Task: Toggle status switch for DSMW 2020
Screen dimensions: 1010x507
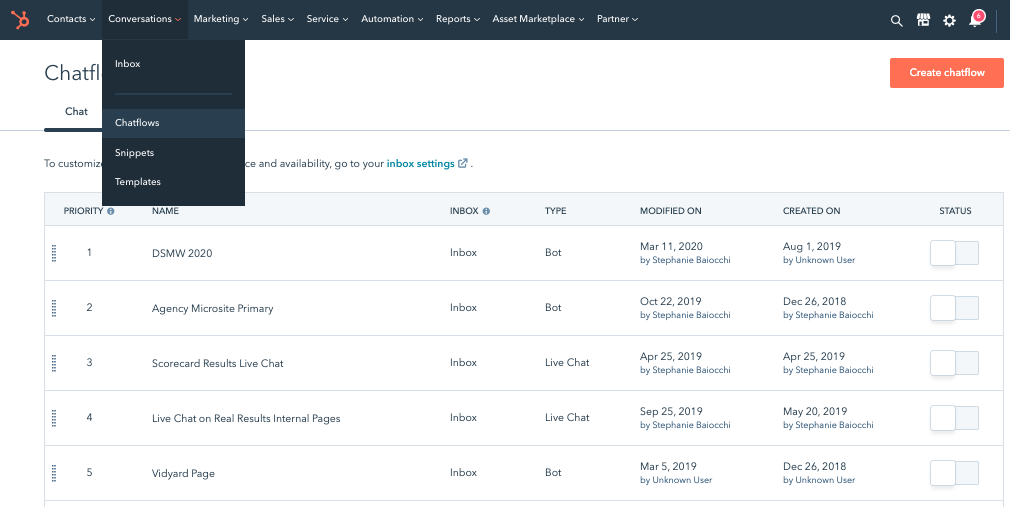Action: click(x=954, y=253)
